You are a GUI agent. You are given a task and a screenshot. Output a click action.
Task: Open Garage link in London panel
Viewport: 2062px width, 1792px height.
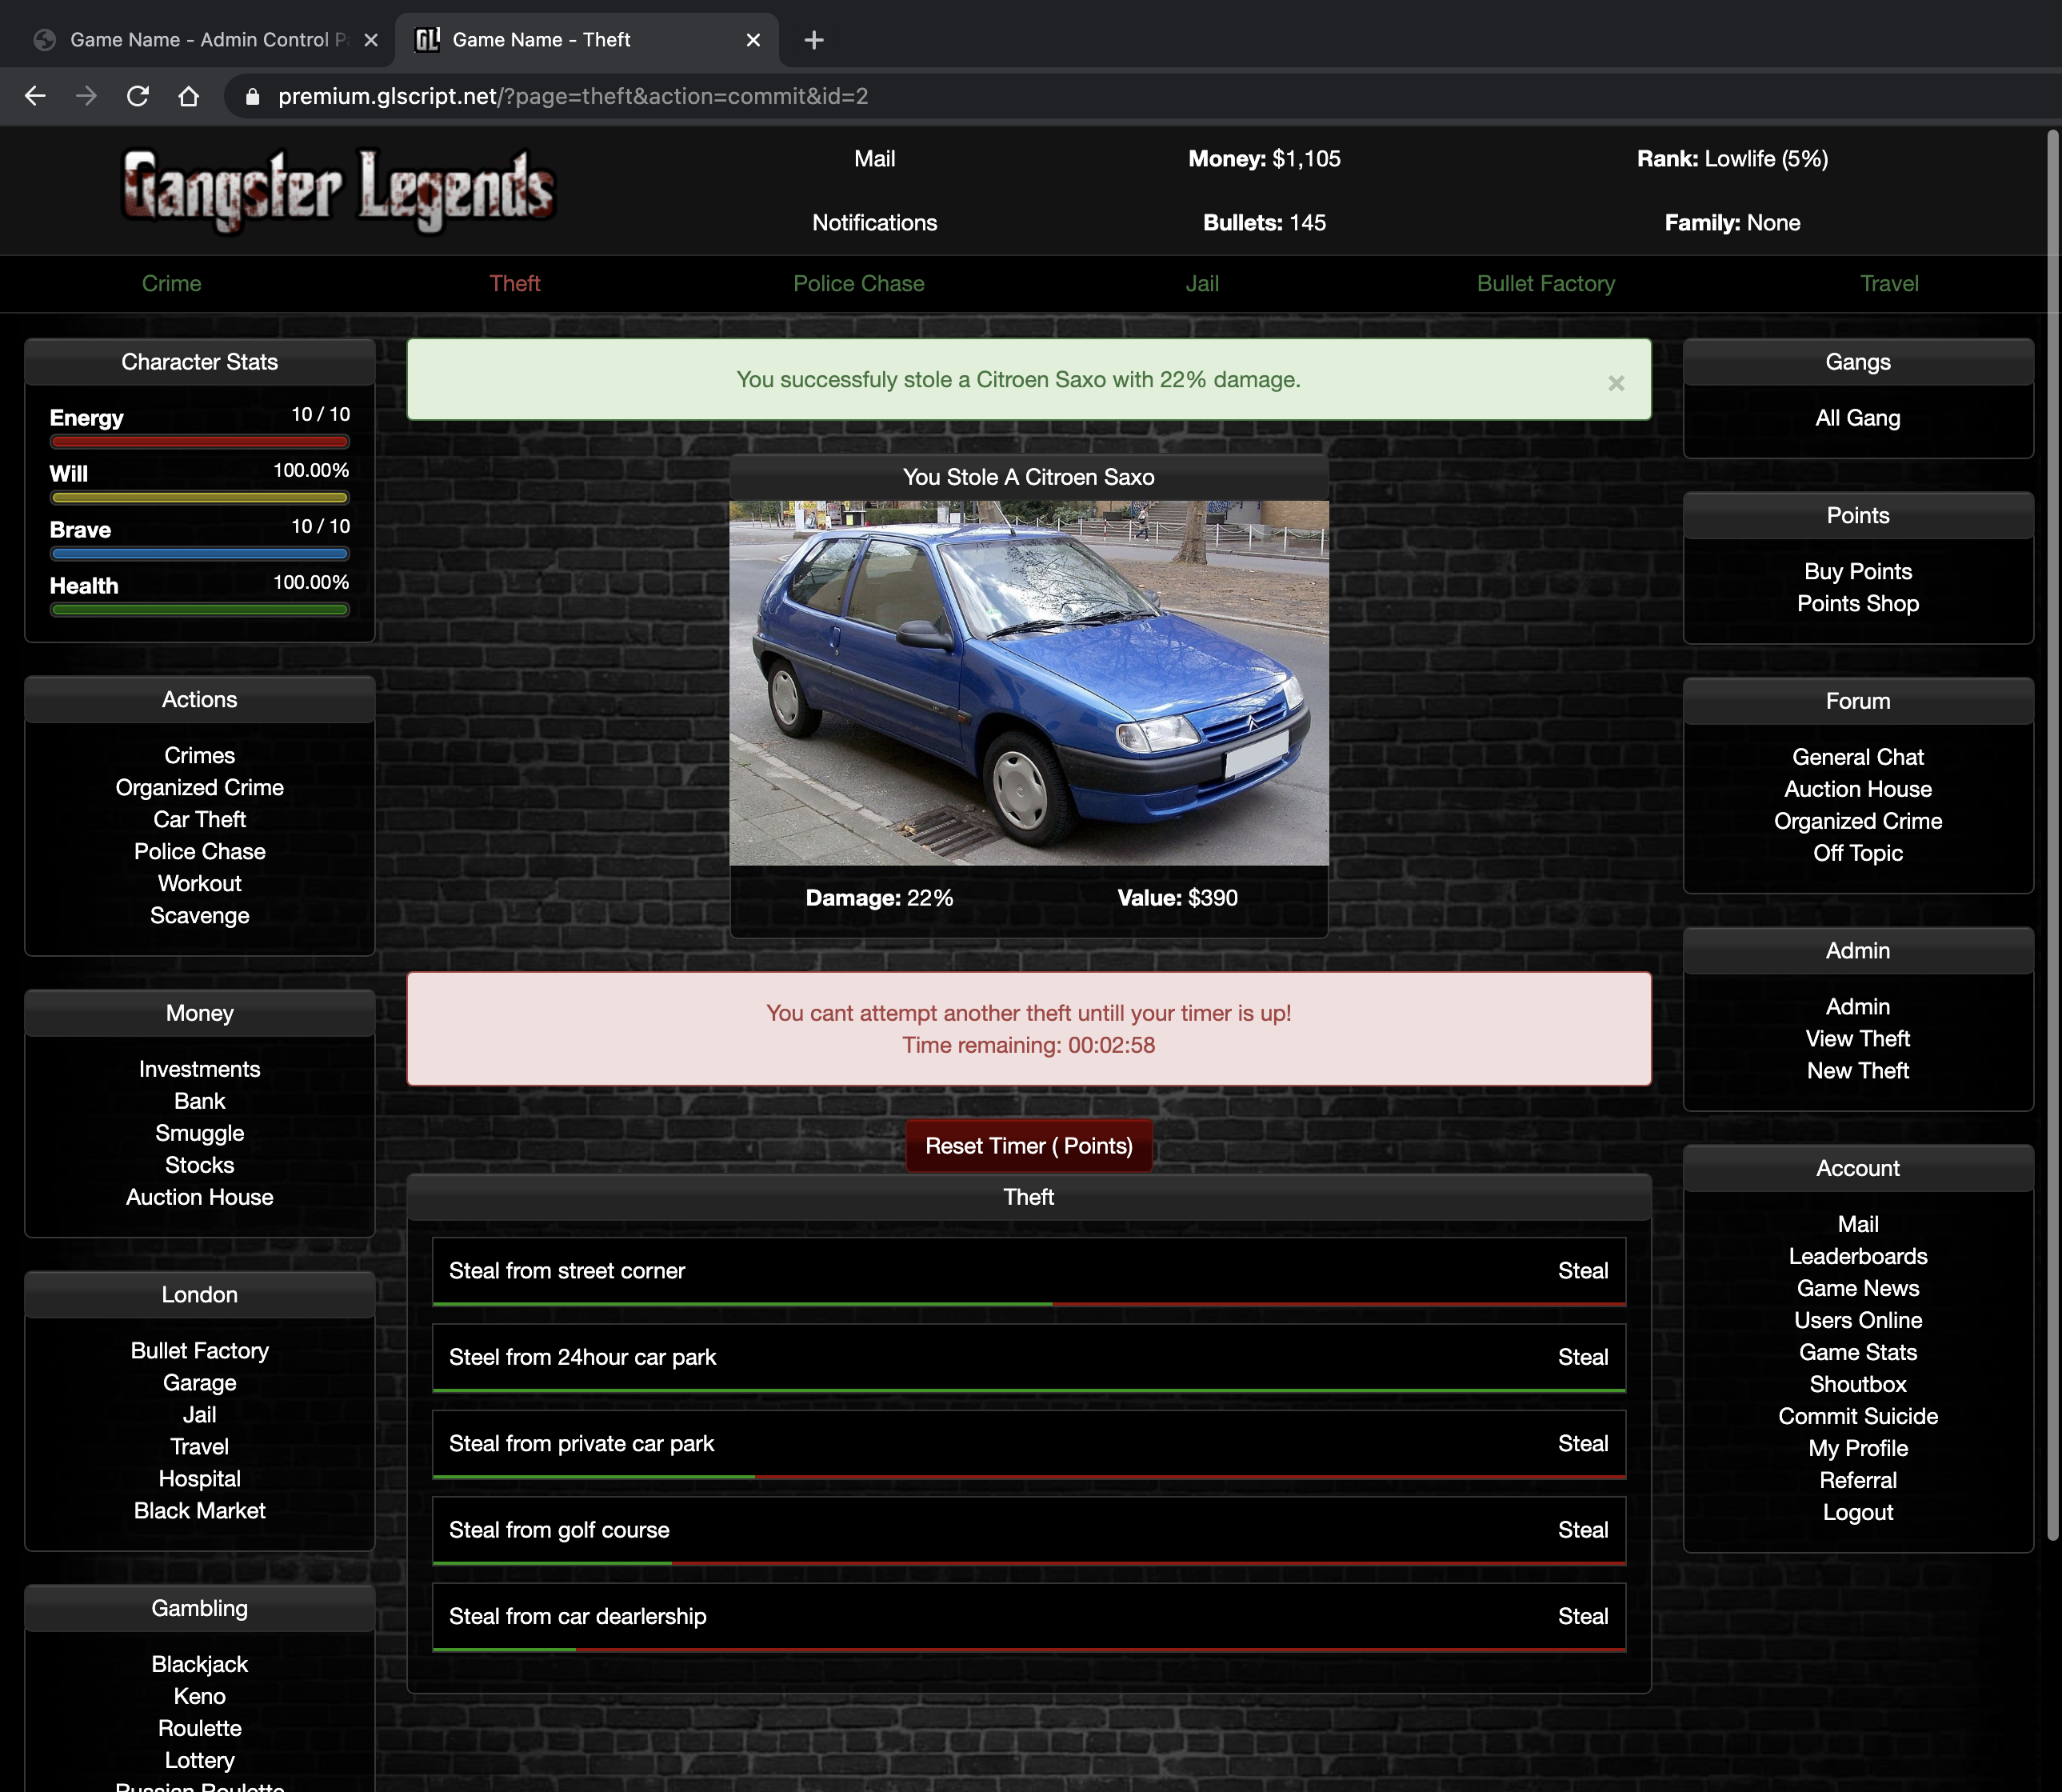(x=199, y=1383)
